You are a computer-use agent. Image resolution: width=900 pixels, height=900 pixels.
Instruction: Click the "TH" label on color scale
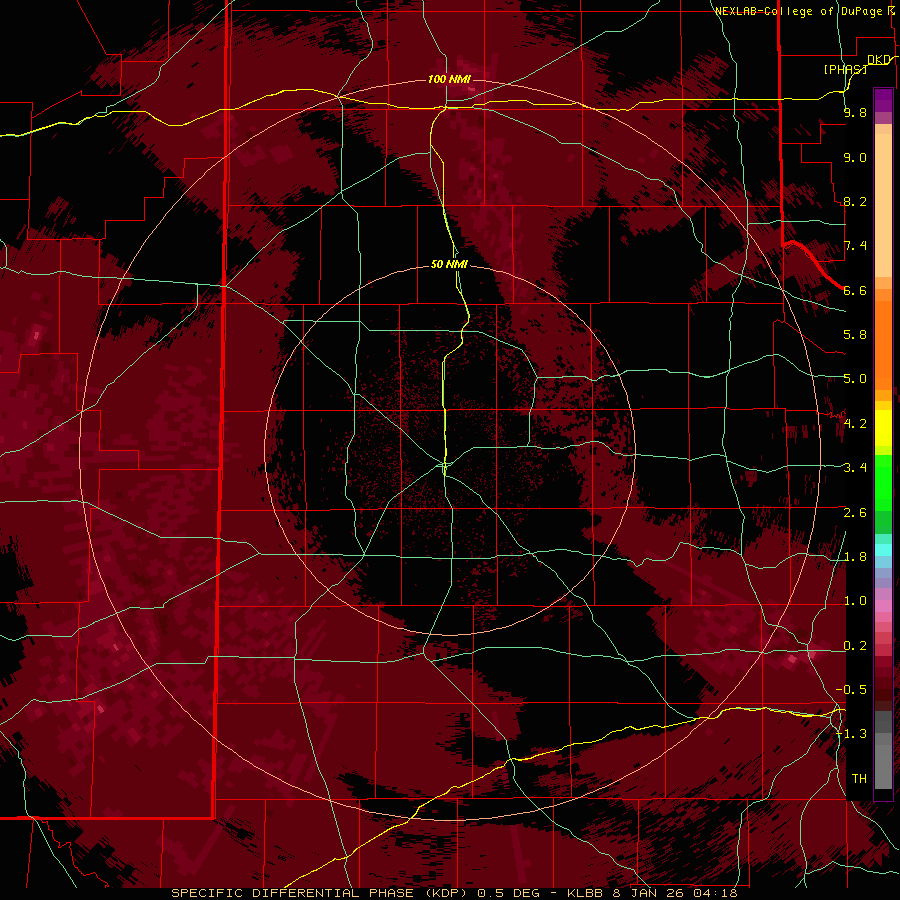pos(859,779)
